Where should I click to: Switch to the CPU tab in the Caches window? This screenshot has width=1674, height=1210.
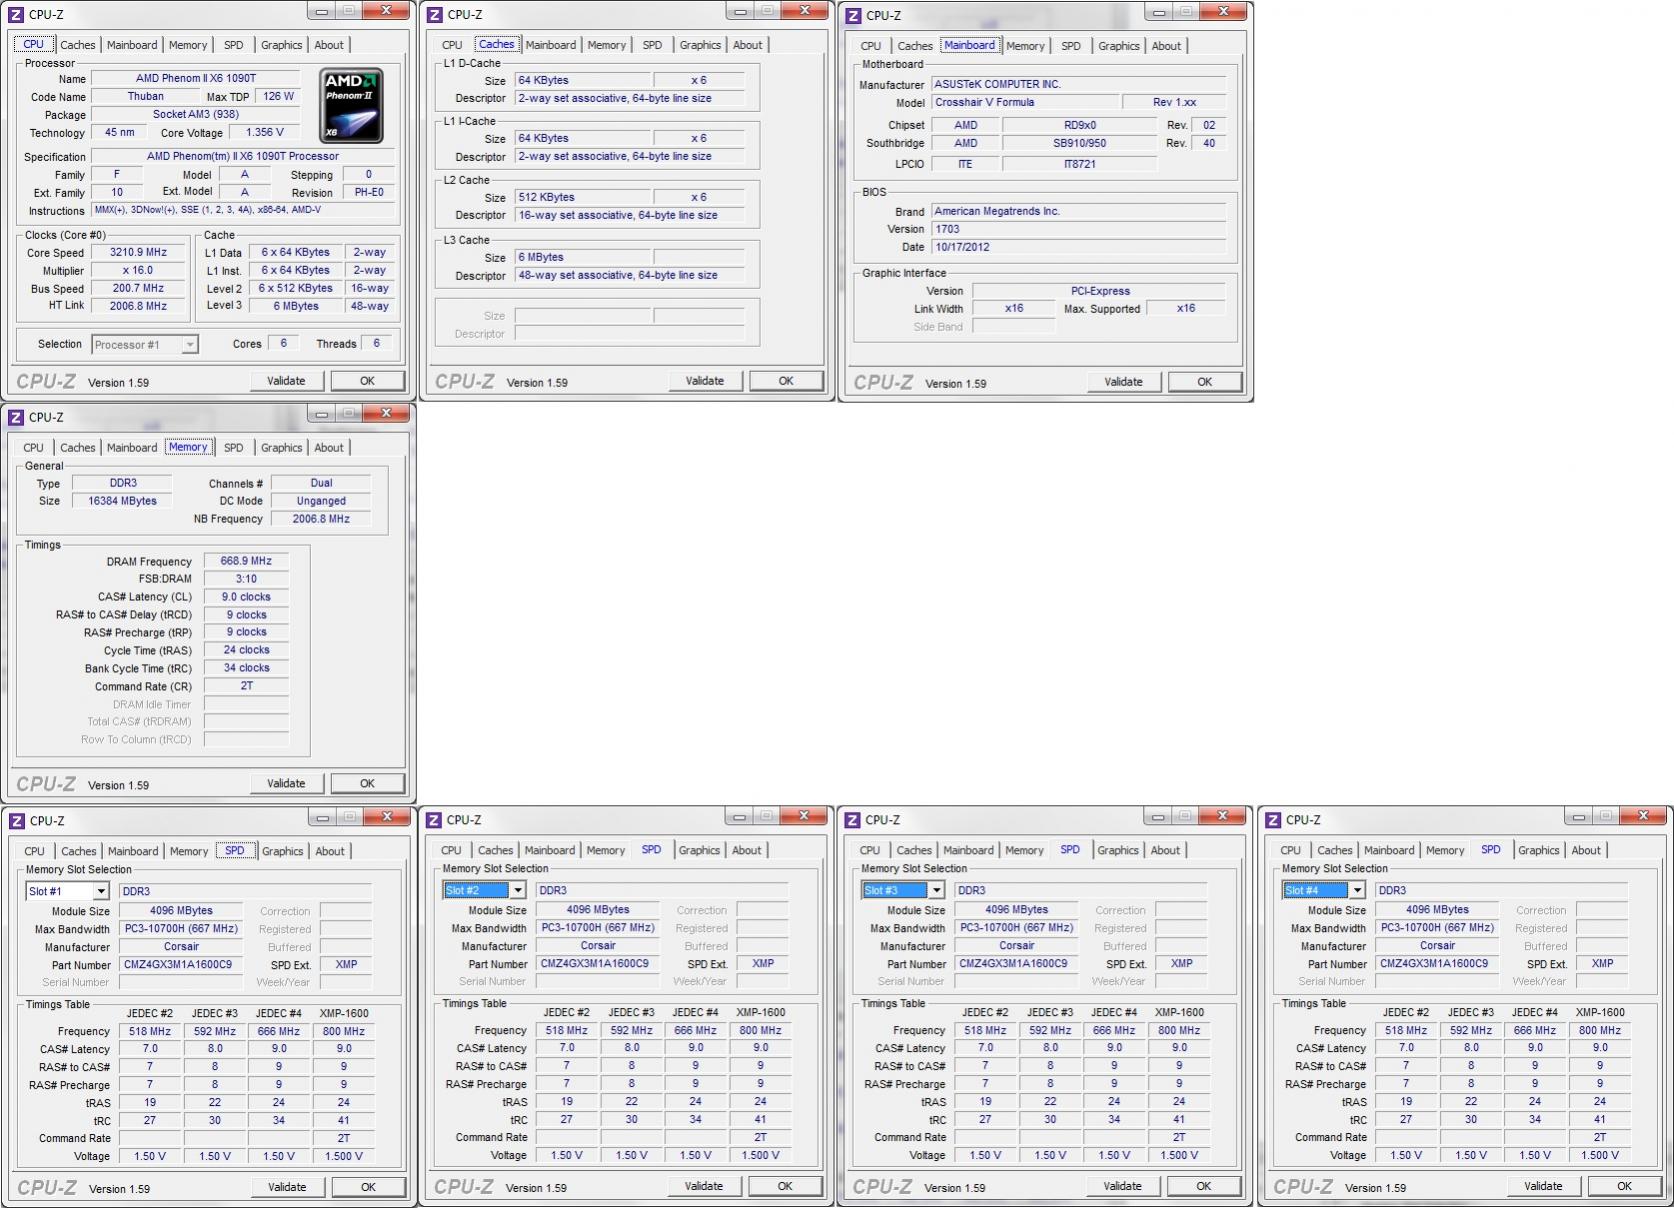[452, 45]
